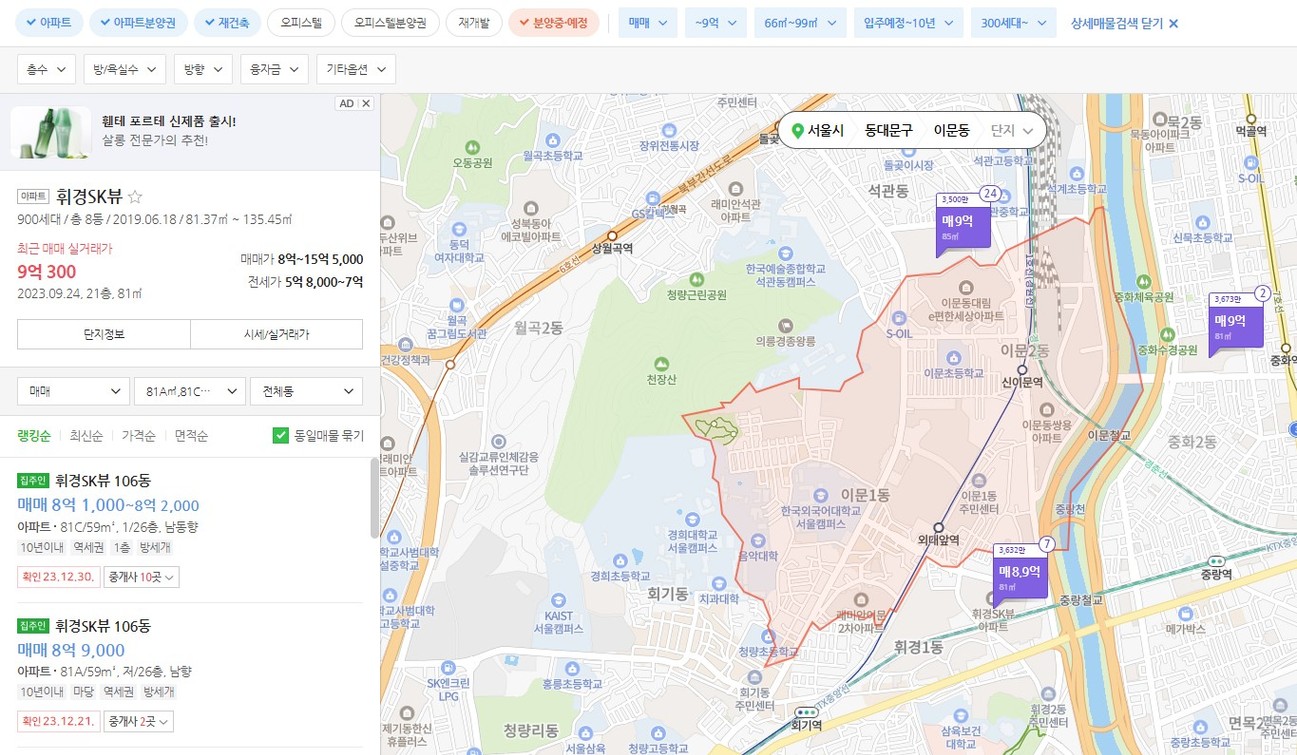
Task: Click the 상월곡역 station marker
Action: [x=613, y=236]
